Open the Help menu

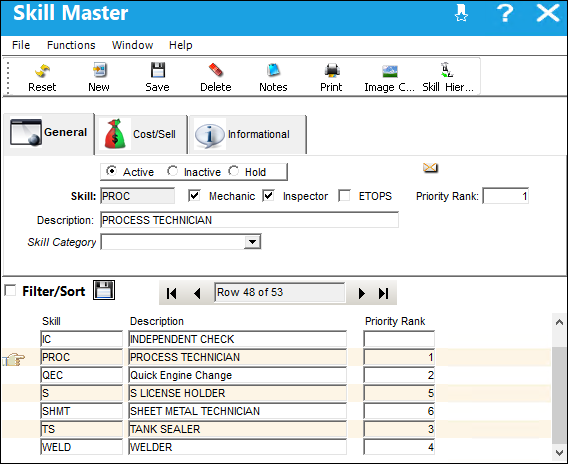coord(180,45)
